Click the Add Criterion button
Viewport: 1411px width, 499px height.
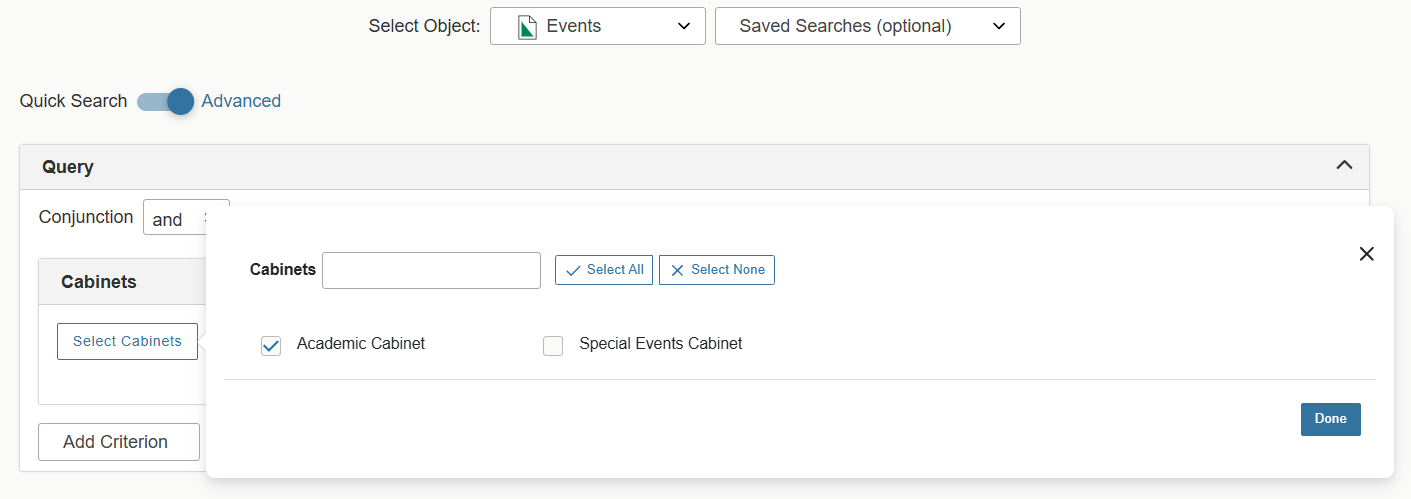(x=119, y=442)
